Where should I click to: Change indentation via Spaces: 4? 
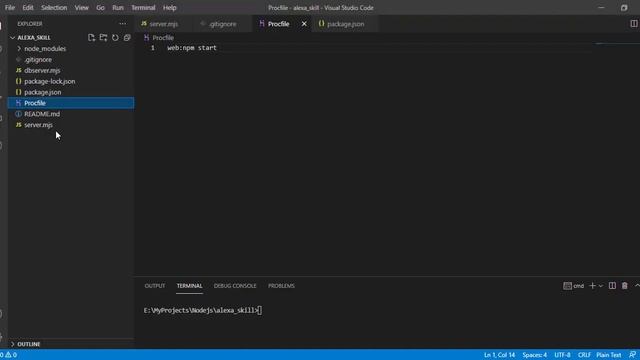pyautogui.click(x=534, y=355)
